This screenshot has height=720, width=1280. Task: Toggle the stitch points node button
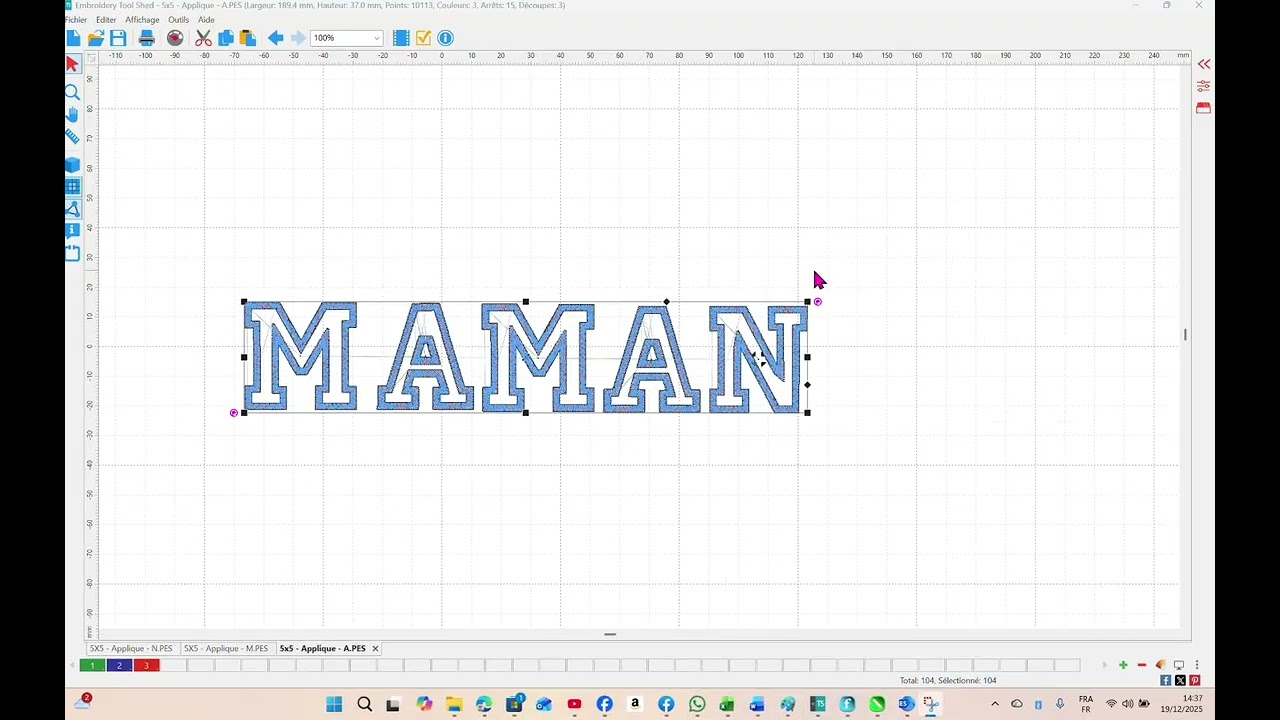(x=72, y=209)
